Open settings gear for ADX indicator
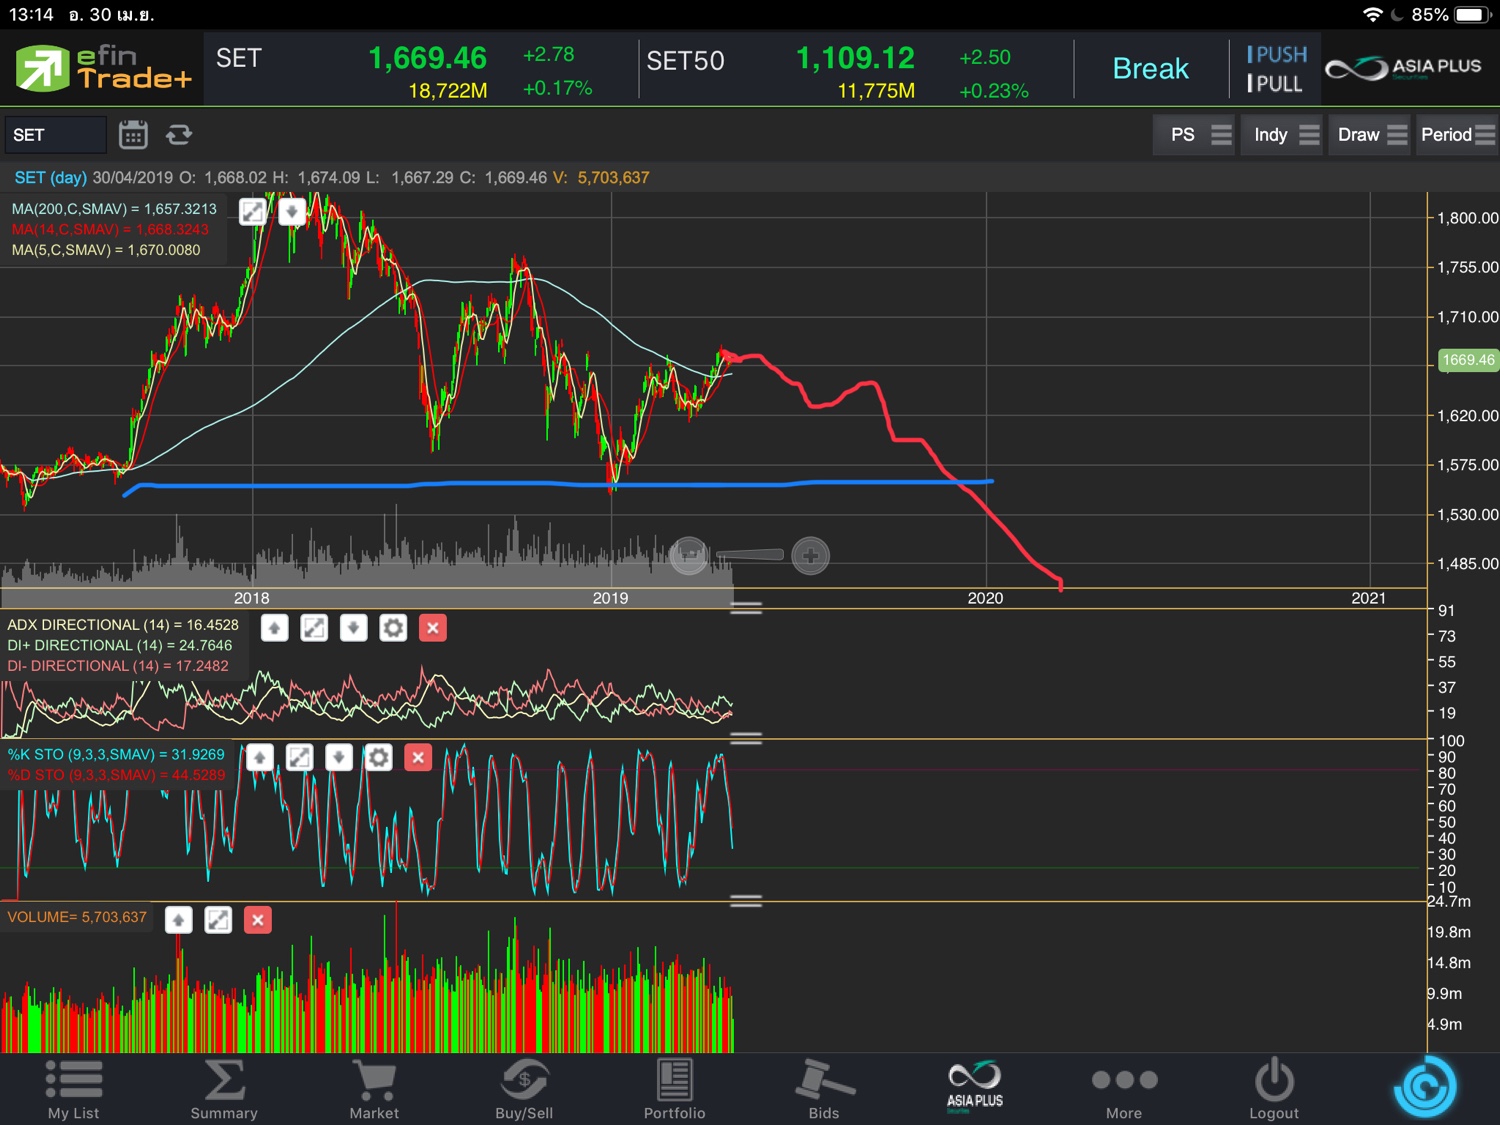1500x1125 pixels. 393,628
